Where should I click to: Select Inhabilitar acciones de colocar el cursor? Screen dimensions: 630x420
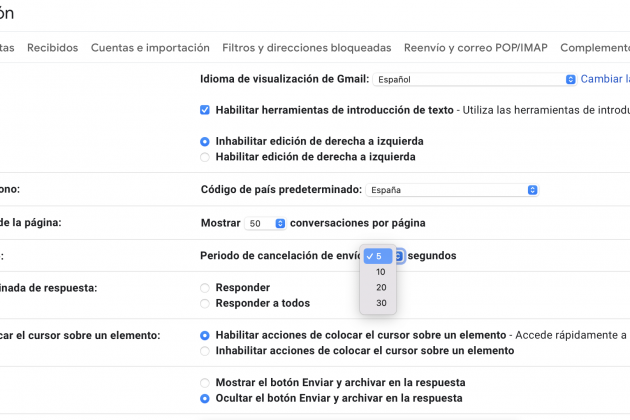(x=205, y=351)
